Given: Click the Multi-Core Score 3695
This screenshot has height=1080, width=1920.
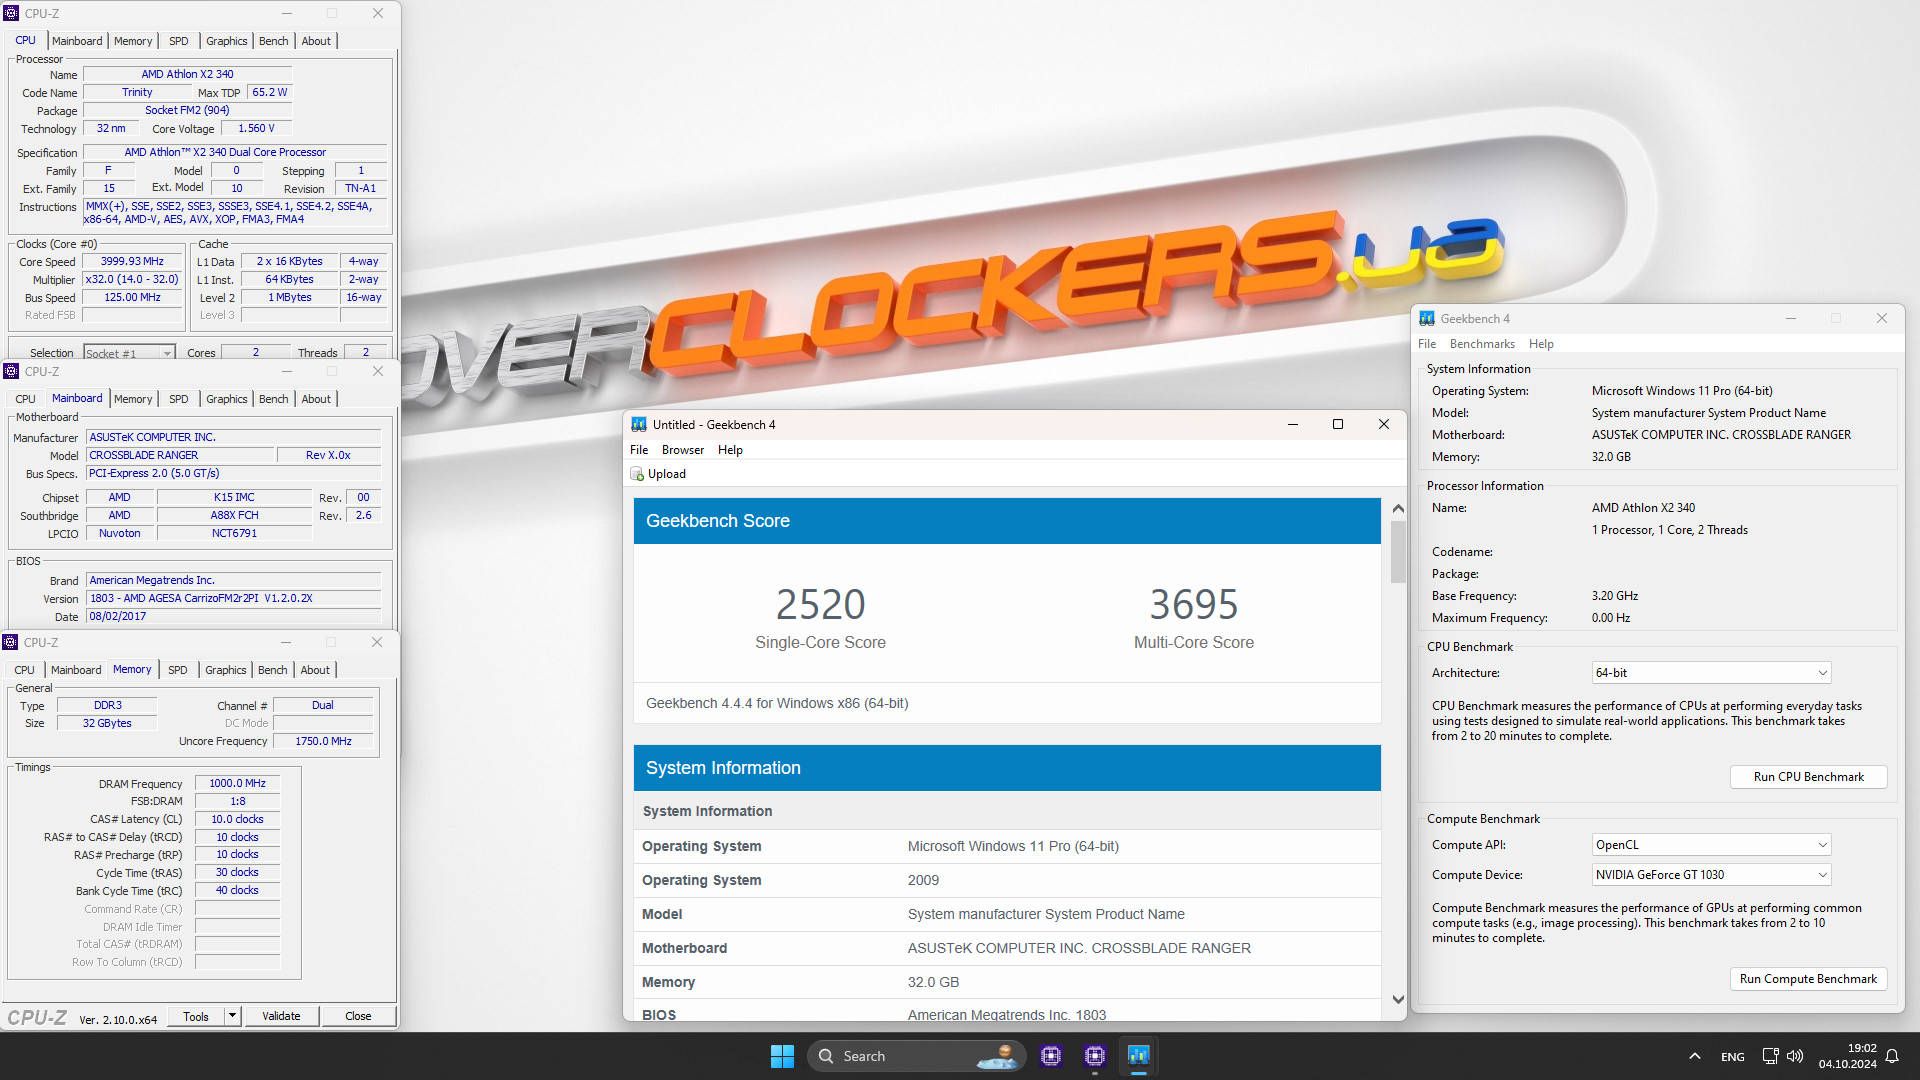Looking at the screenshot, I should coord(1193,604).
